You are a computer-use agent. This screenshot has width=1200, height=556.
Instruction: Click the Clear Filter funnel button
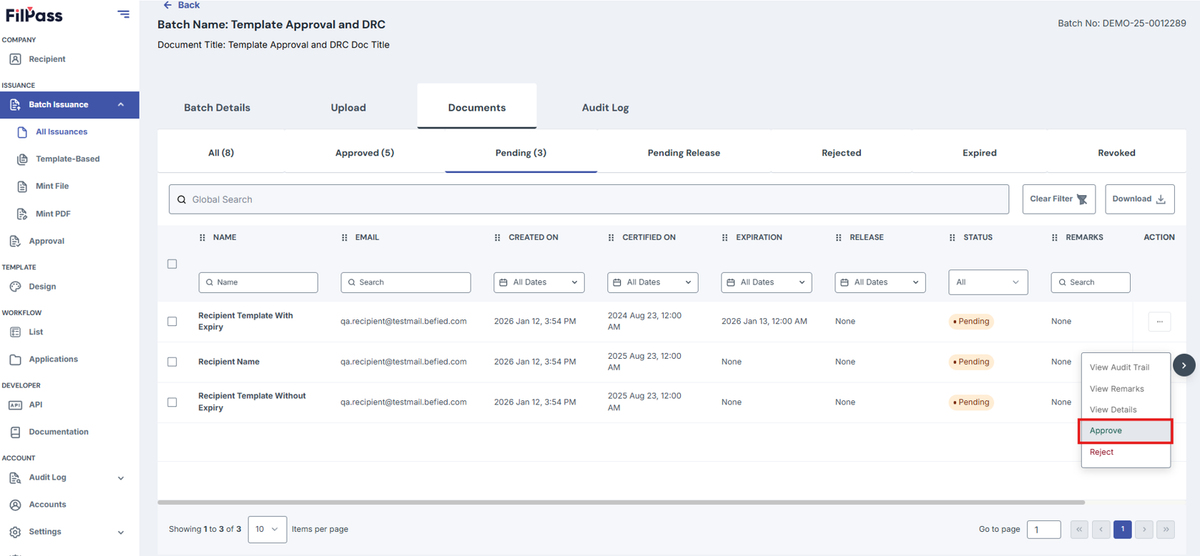[x=1059, y=199]
